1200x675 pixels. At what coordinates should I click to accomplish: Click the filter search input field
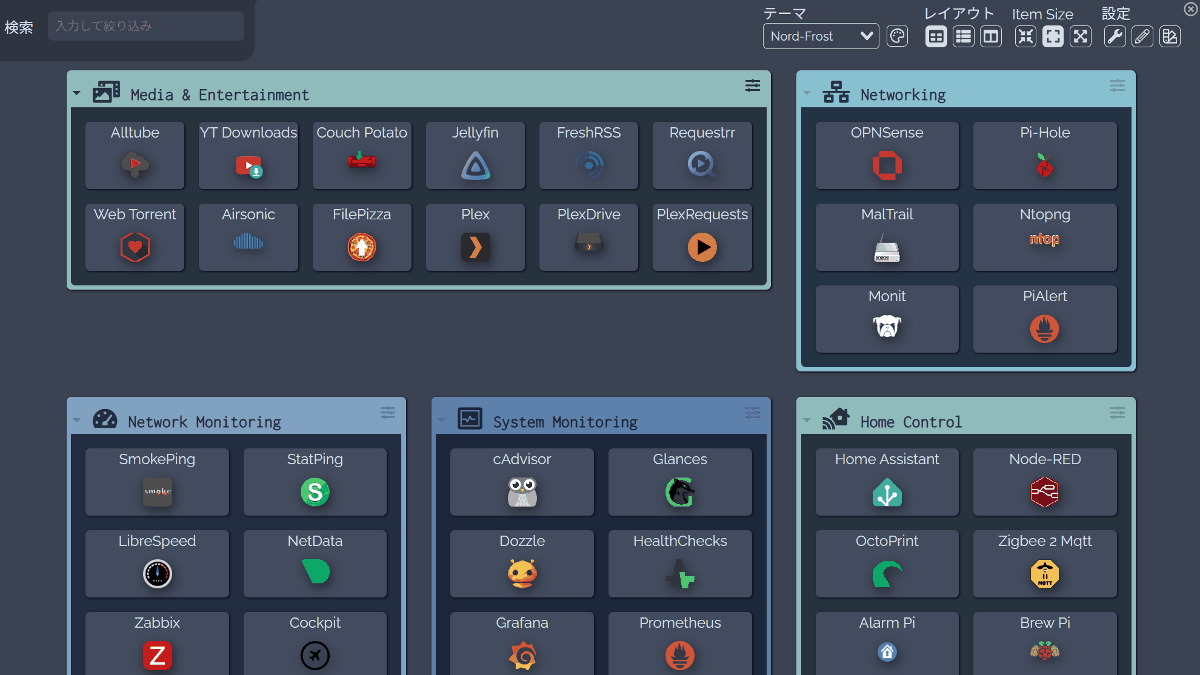[146, 25]
